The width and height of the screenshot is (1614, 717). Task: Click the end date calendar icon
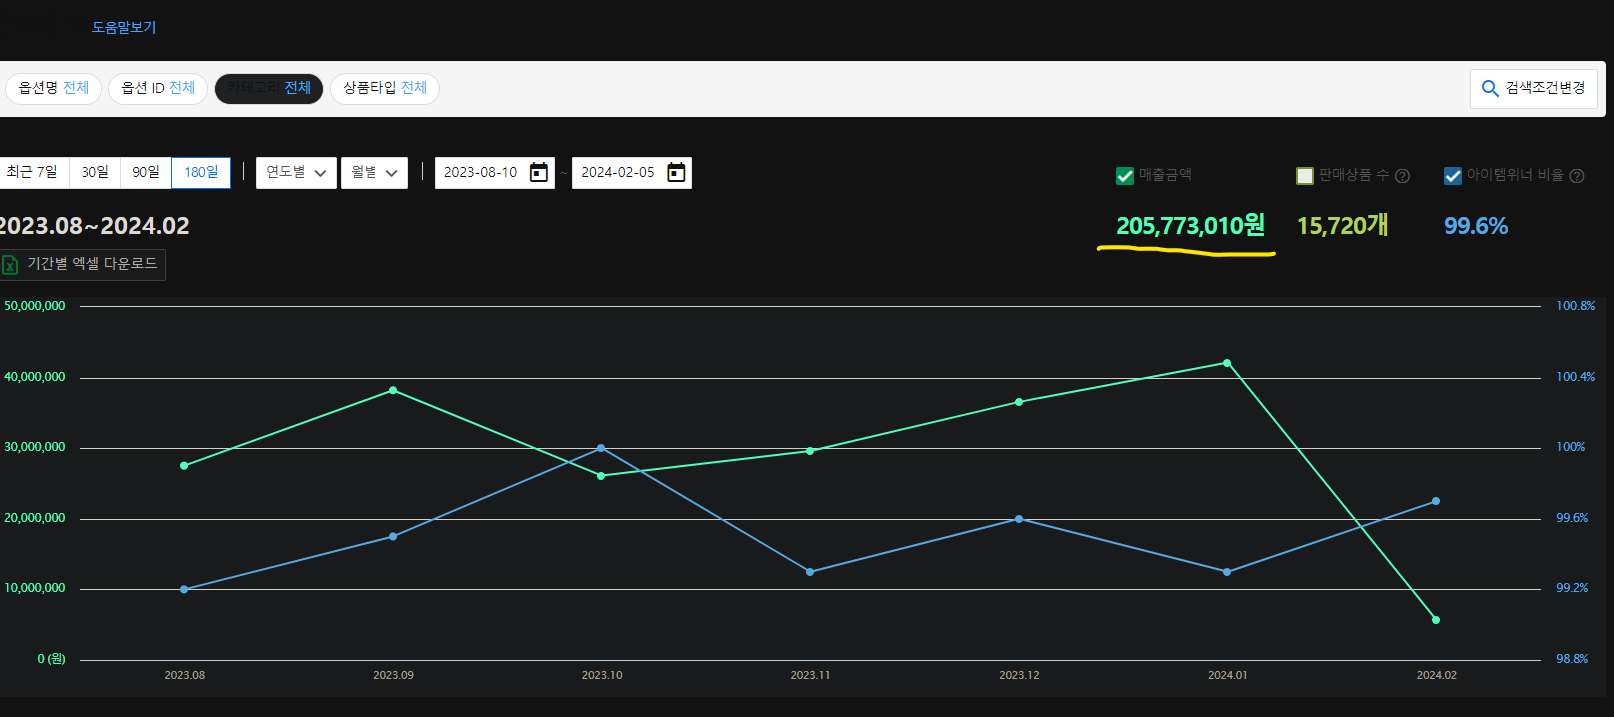coord(677,173)
